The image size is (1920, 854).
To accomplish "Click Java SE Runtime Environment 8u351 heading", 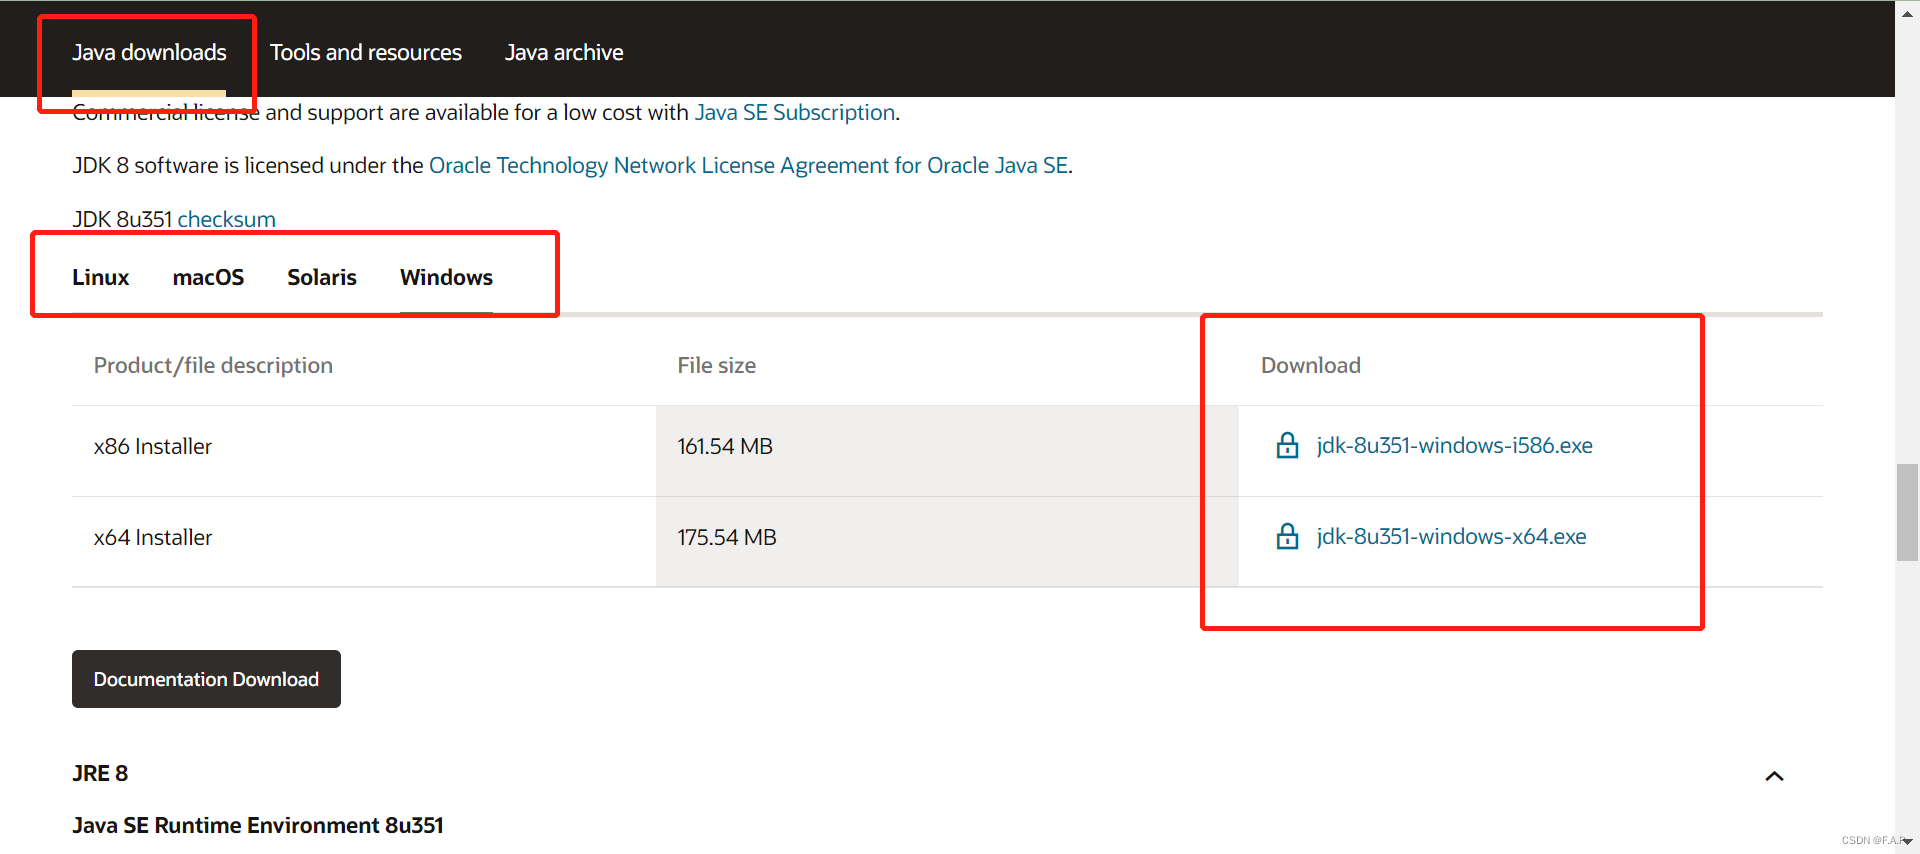I will (257, 825).
